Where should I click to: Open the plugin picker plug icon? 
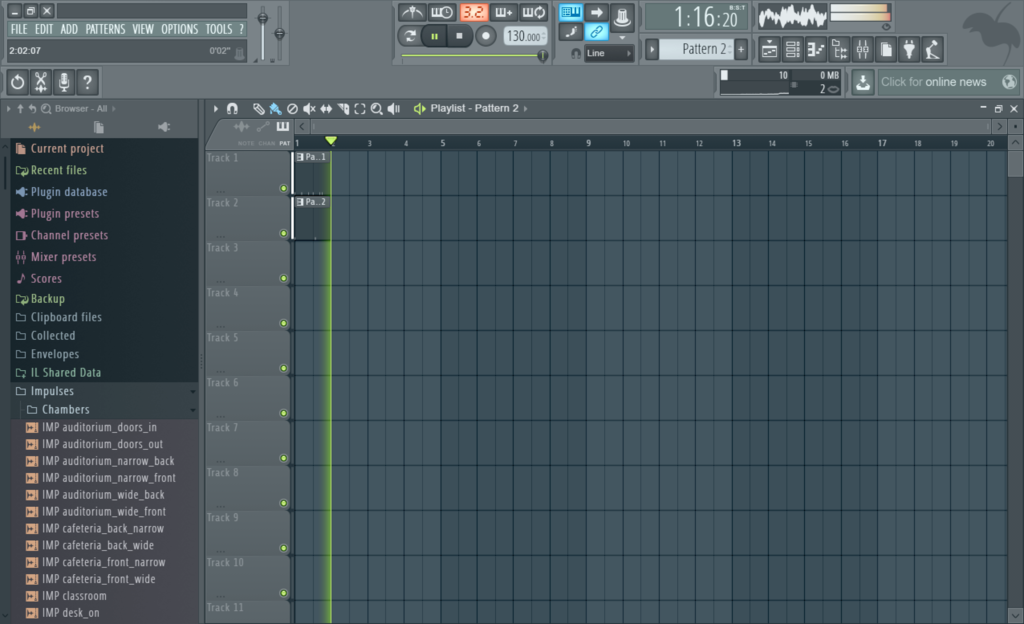click(909, 50)
